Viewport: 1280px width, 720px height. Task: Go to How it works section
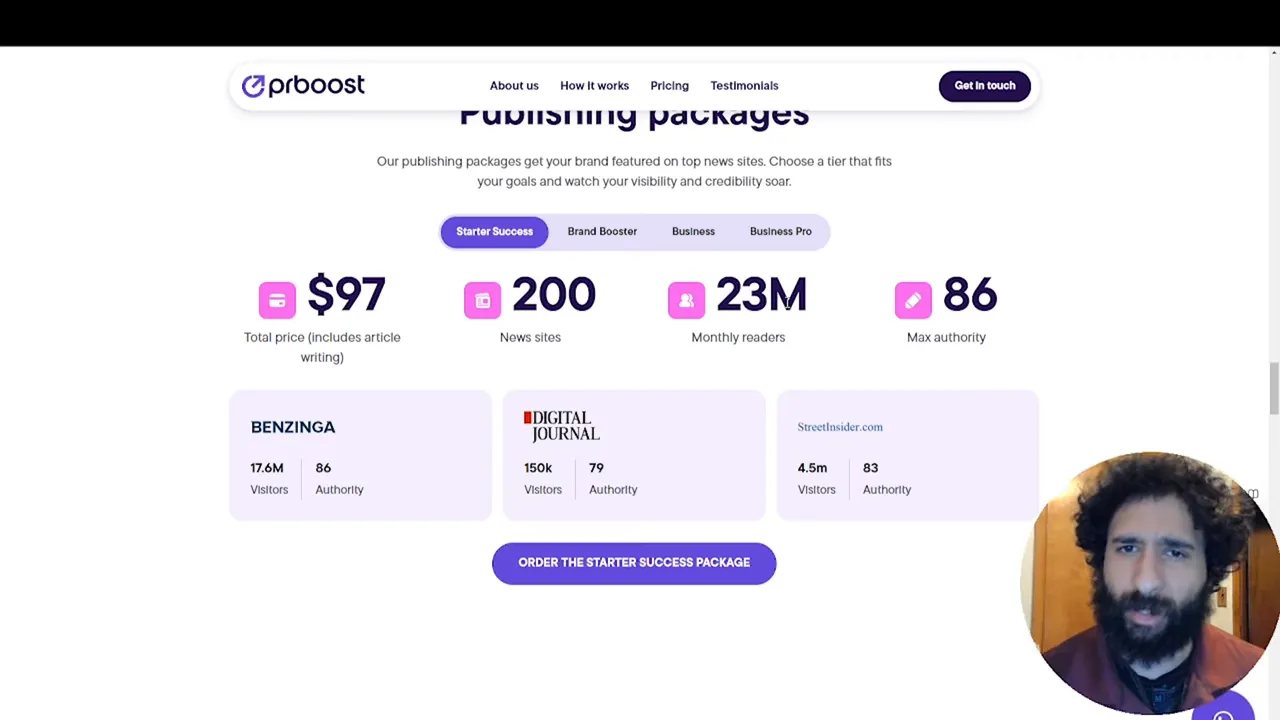(594, 86)
